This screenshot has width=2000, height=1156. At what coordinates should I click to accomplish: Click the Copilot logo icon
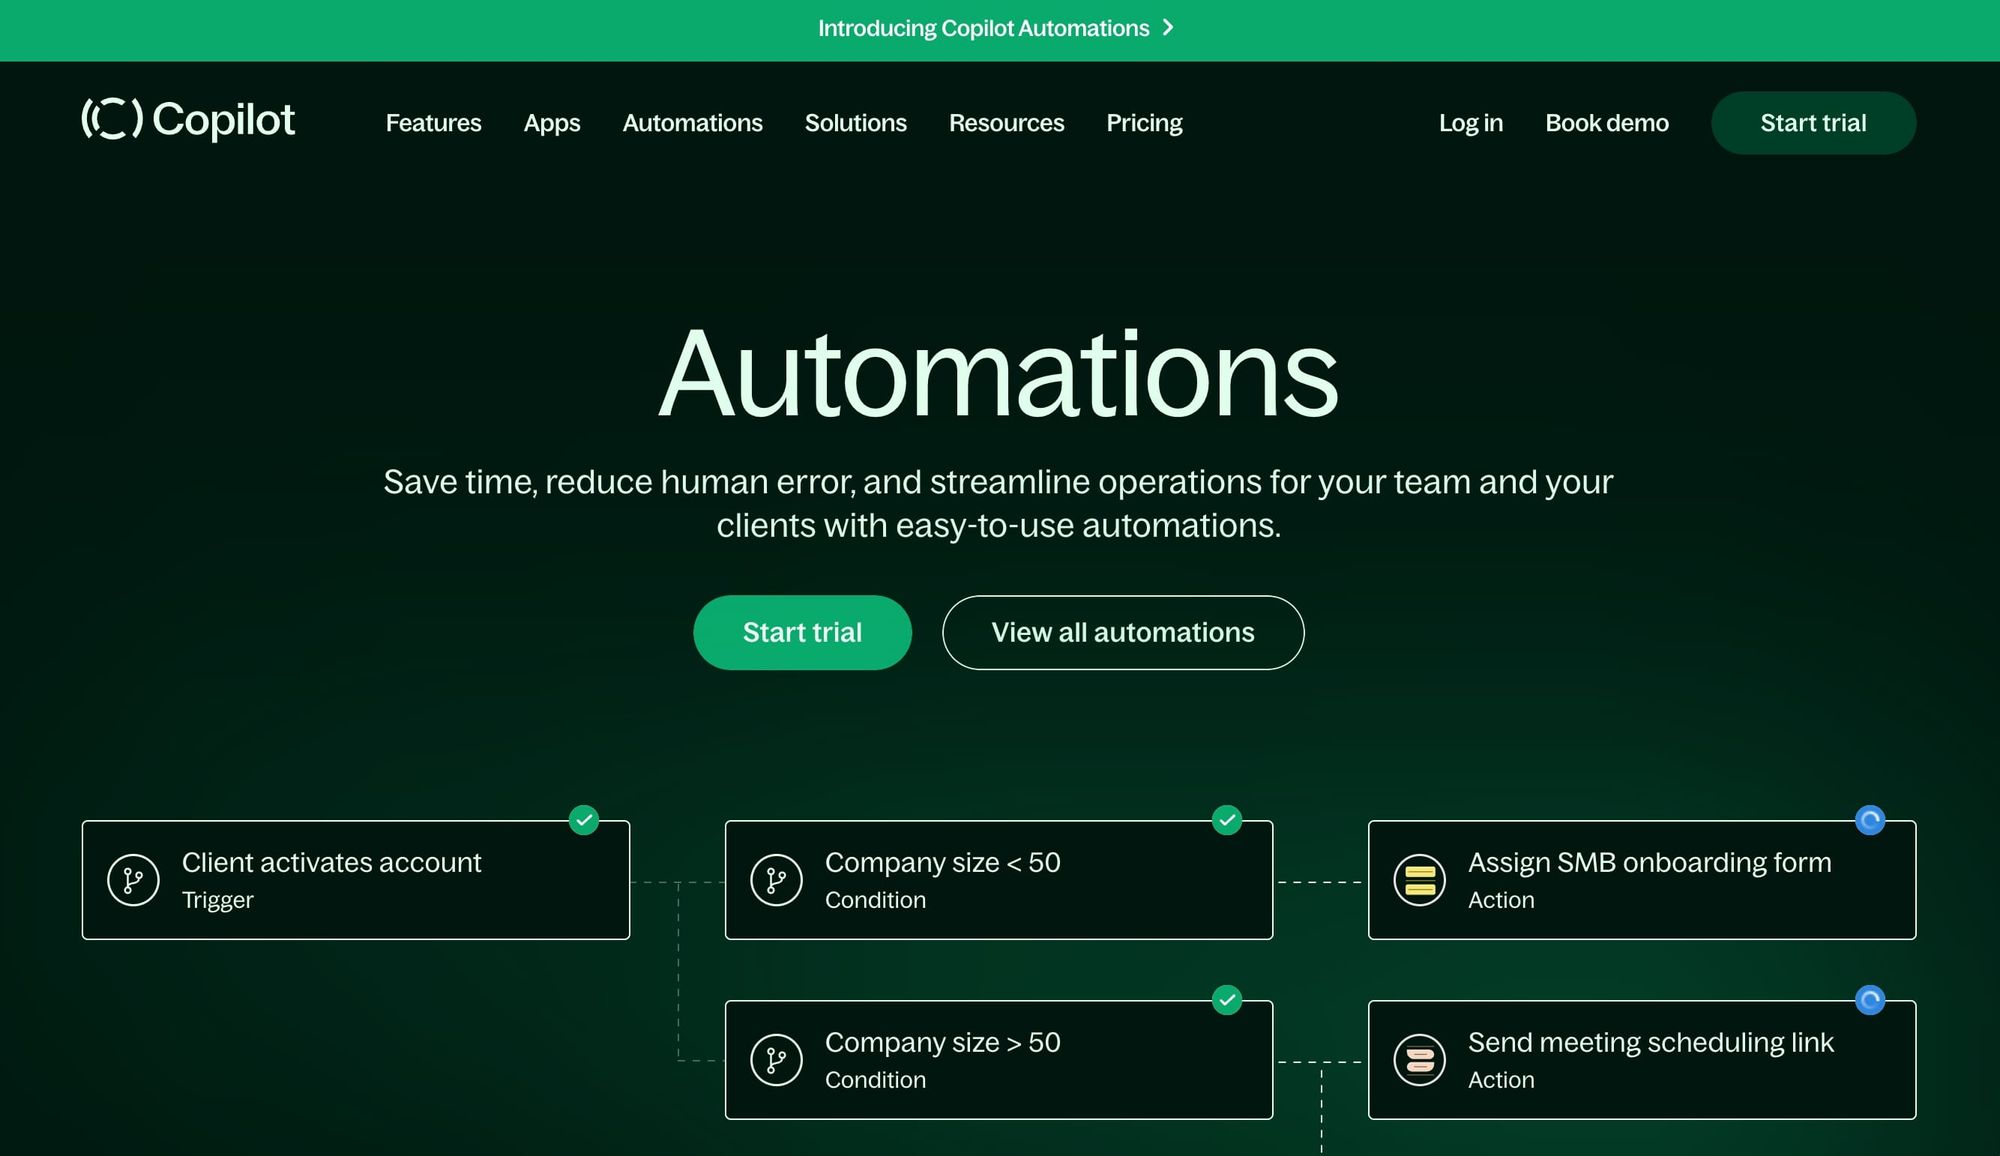110,122
